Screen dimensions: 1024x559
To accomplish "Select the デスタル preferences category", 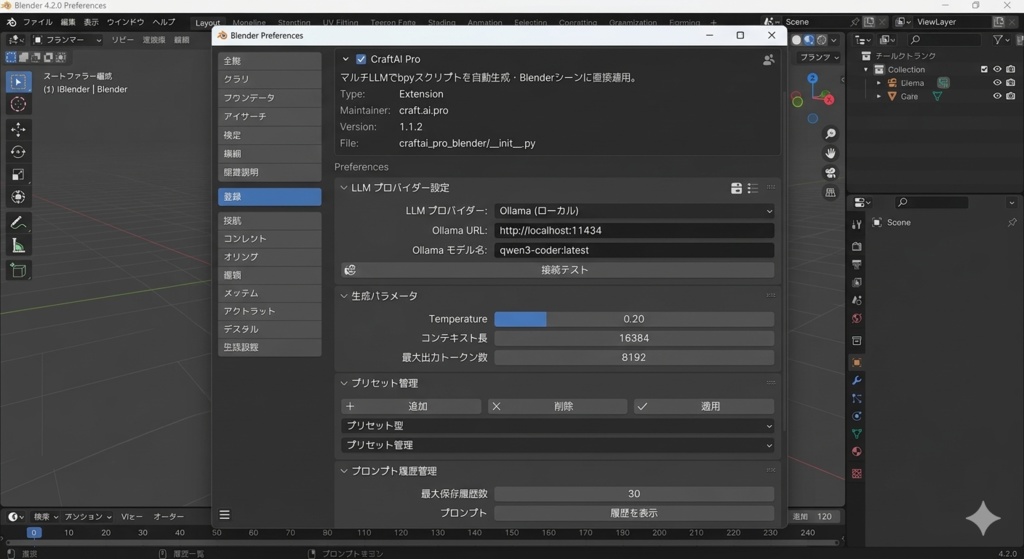I will (x=270, y=329).
